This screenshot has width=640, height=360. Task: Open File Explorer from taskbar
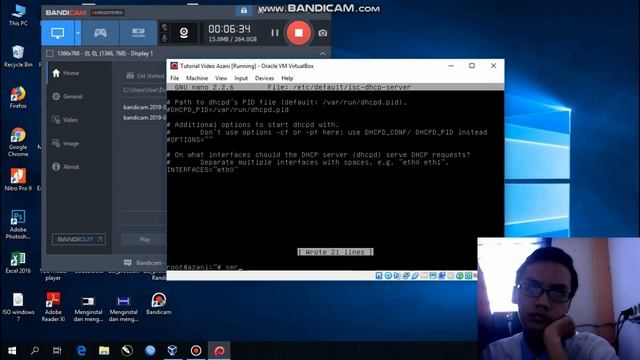pos(104,351)
